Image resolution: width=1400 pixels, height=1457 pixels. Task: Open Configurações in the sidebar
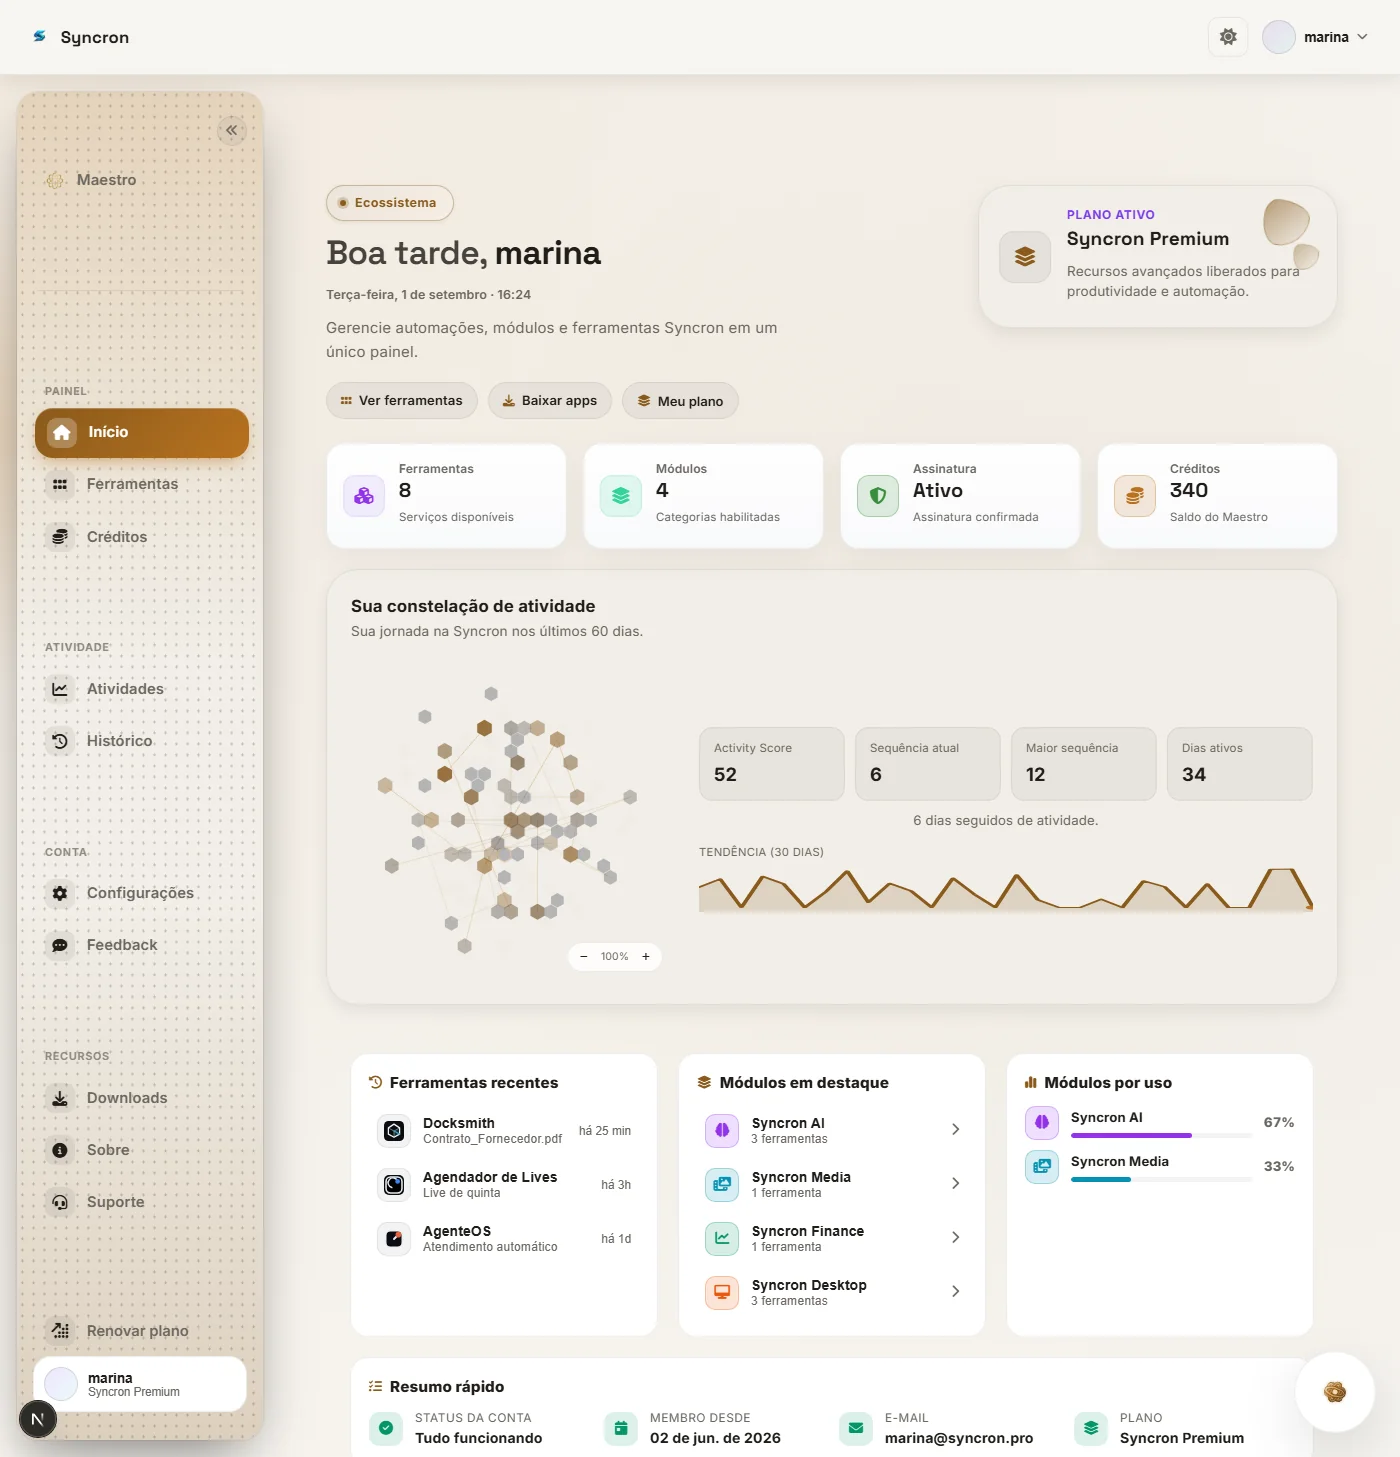[140, 893]
